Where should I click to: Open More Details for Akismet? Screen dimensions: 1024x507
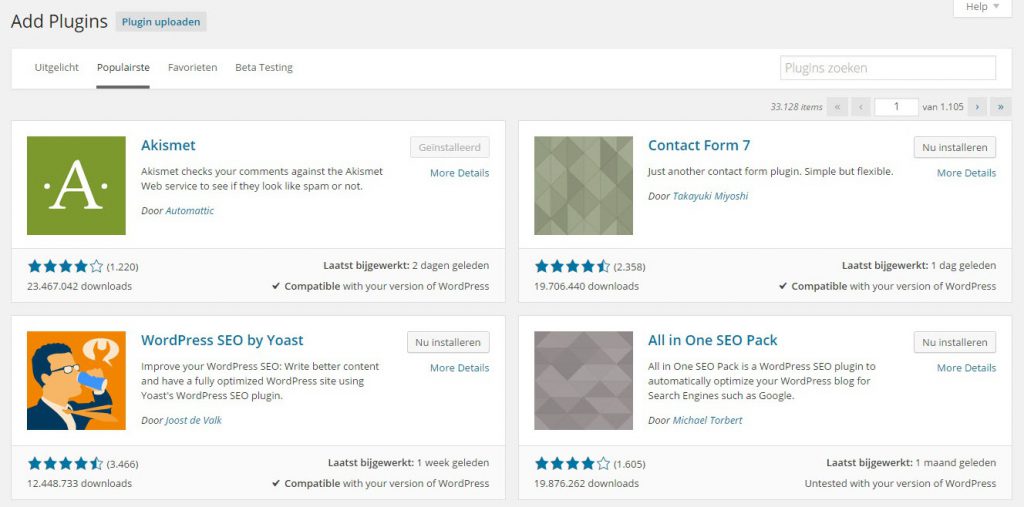460,173
